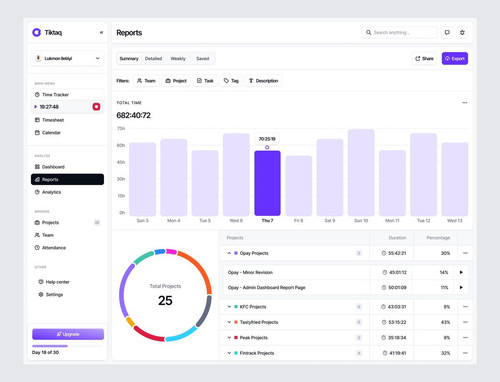
Task: Click the Thu 7 data point marker
Action: tap(267, 147)
